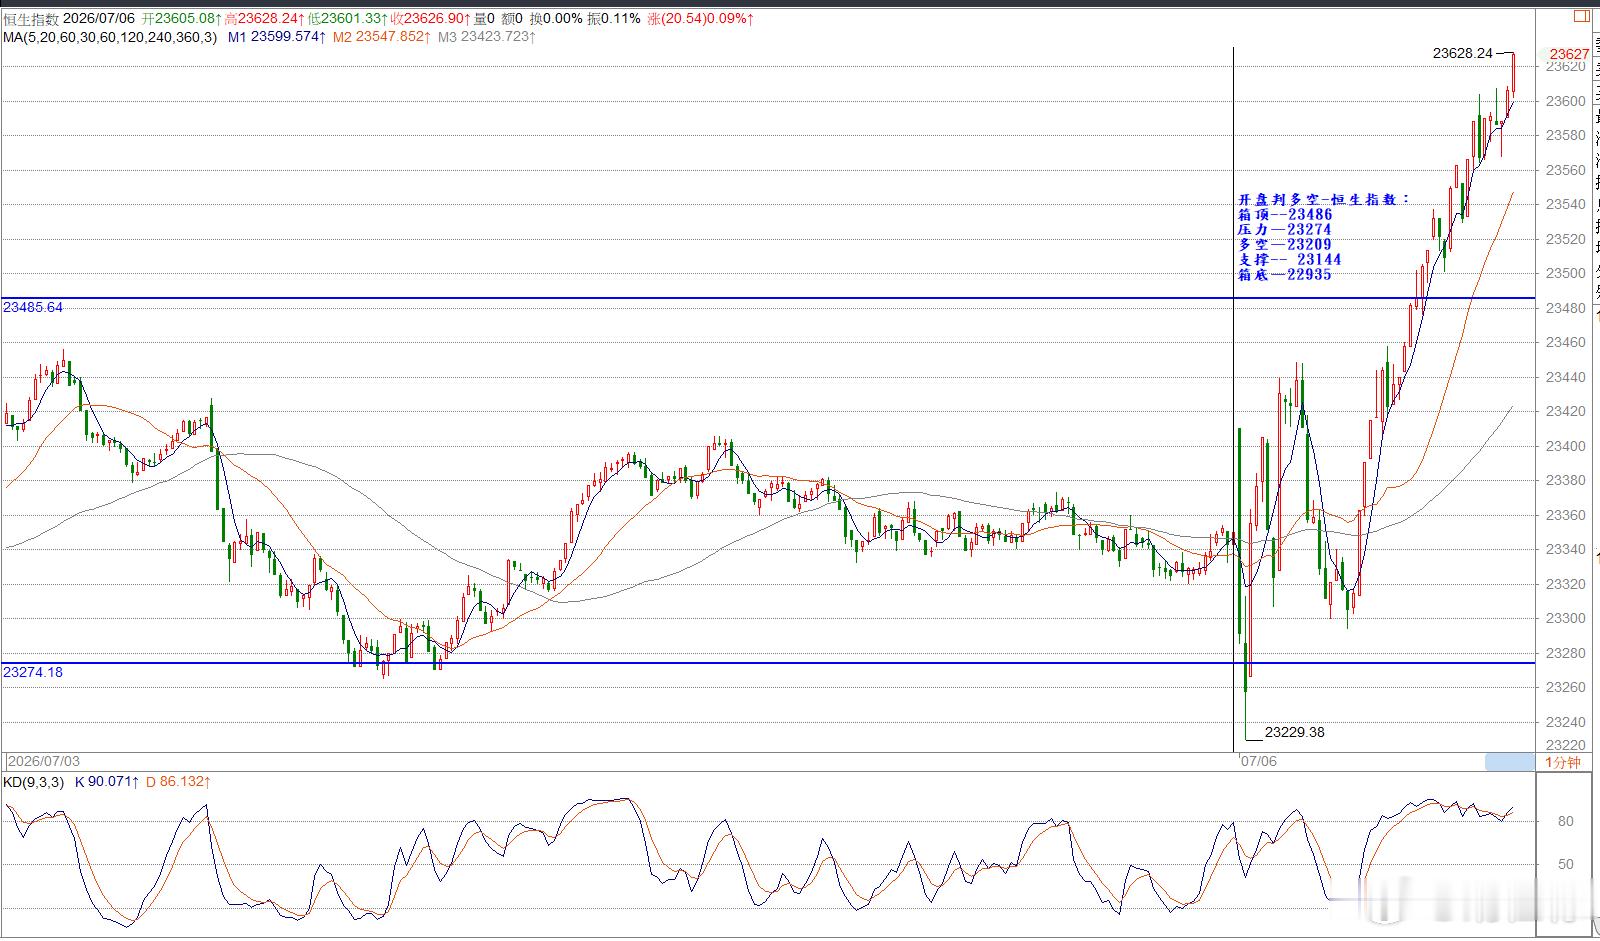Click the 23600 price axis label
The width and height of the screenshot is (1600, 941).
click(1565, 101)
